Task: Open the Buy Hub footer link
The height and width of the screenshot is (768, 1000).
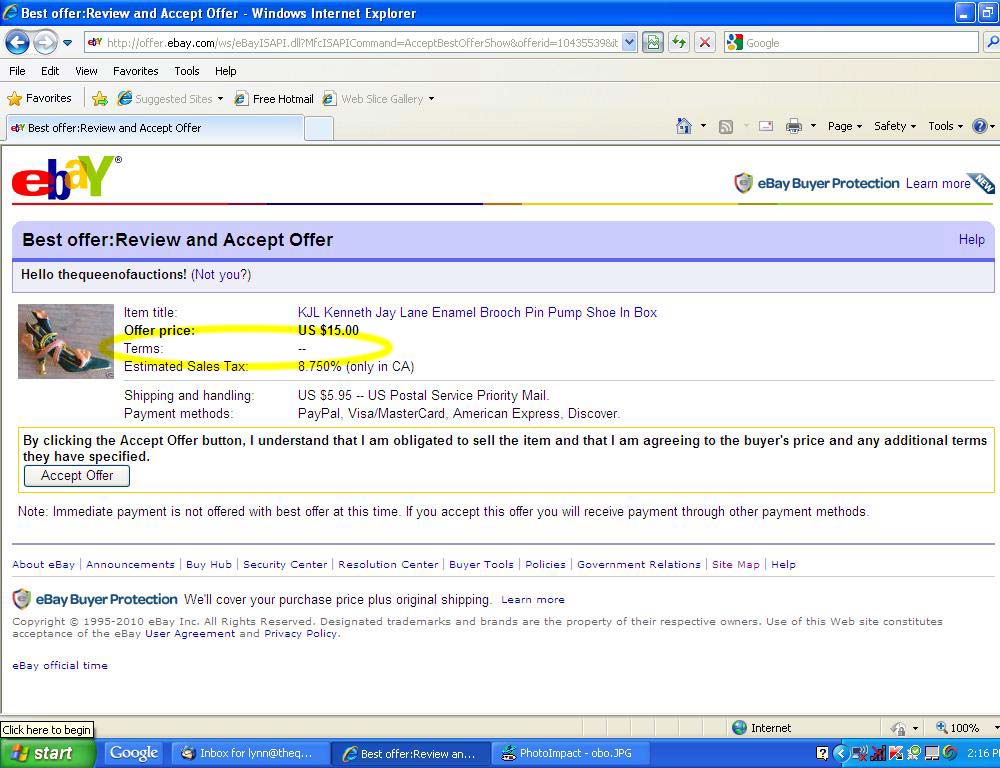Action: [x=209, y=565]
